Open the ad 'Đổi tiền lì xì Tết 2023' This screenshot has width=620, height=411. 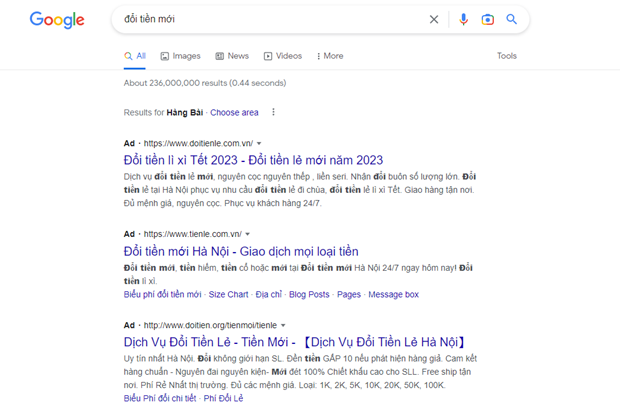(x=253, y=160)
